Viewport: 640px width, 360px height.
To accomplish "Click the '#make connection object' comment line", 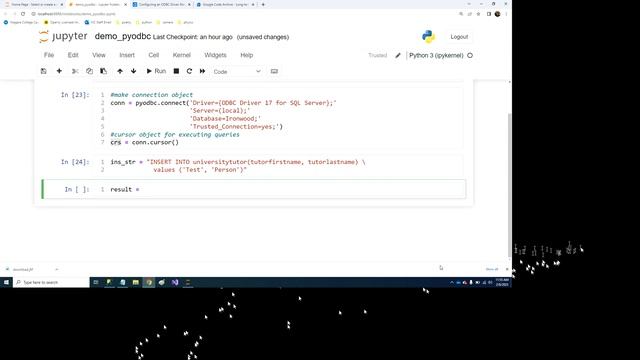I will pos(151,95).
